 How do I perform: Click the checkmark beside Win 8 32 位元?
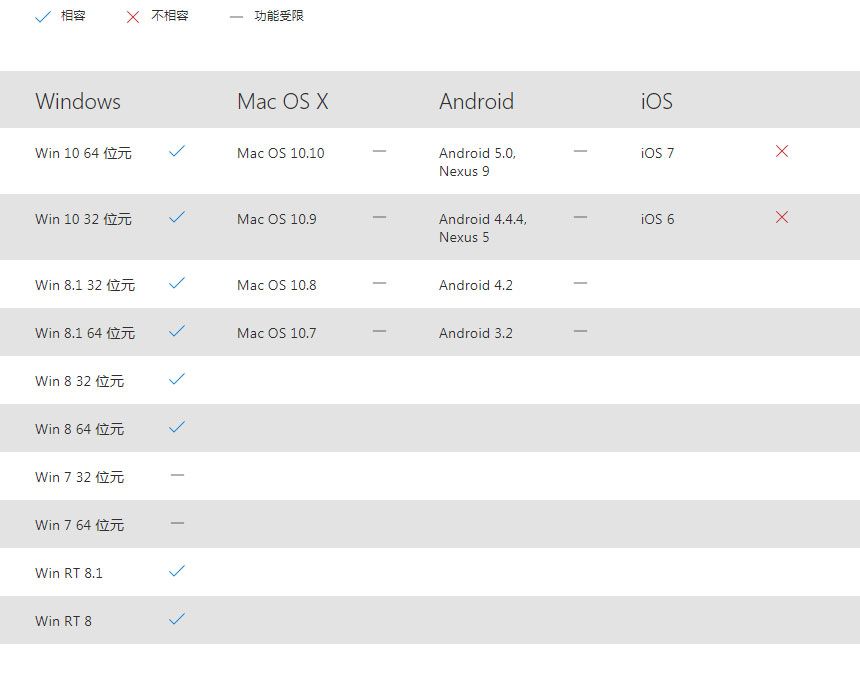(177, 379)
